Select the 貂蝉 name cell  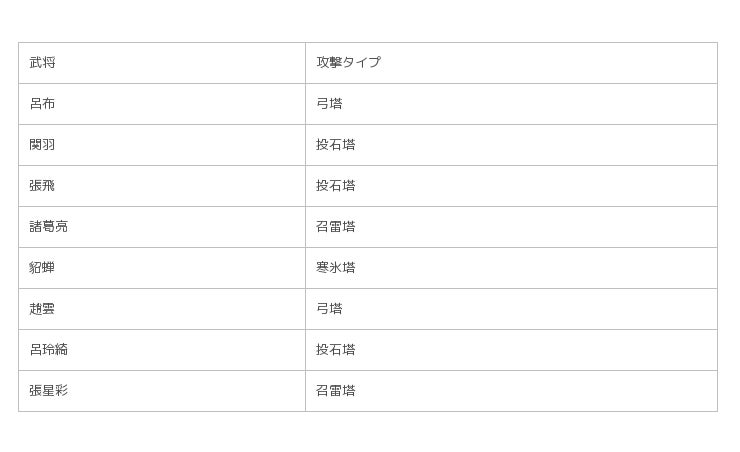pyautogui.click(x=162, y=268)
